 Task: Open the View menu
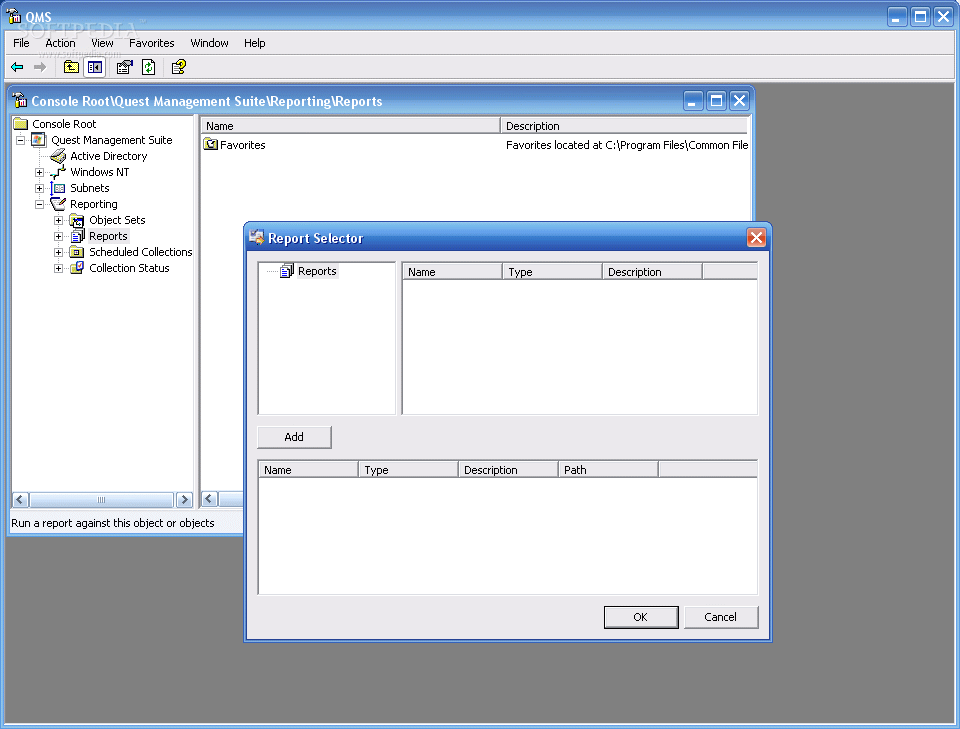(102, 43)
